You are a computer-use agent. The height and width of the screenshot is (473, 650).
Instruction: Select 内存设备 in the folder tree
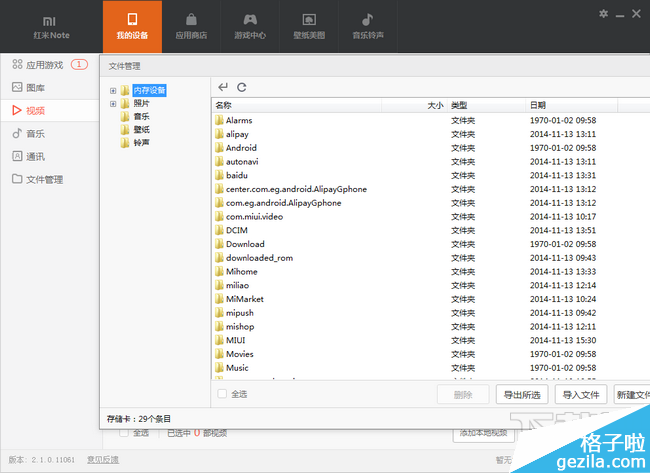(x=149, y=90)
